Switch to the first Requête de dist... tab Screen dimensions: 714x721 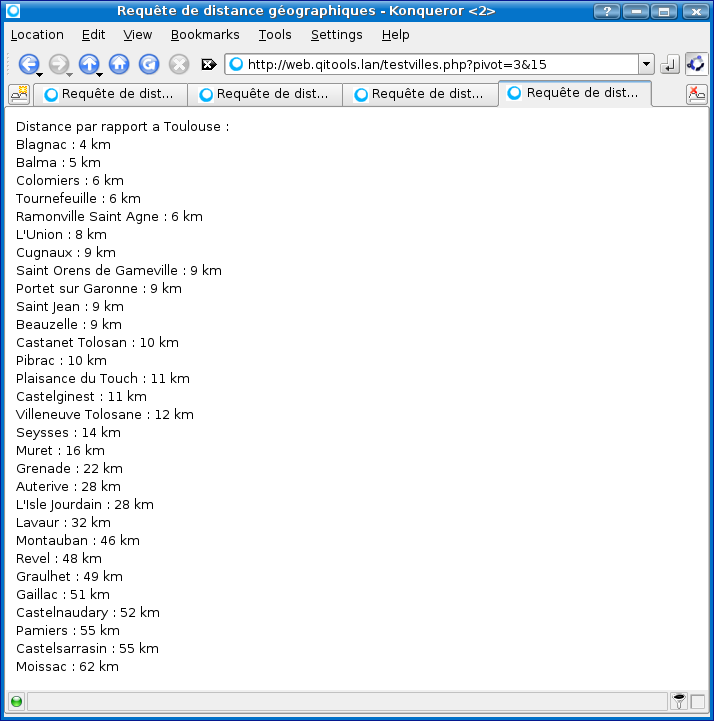pyautogui.click(x=110, y=94)
